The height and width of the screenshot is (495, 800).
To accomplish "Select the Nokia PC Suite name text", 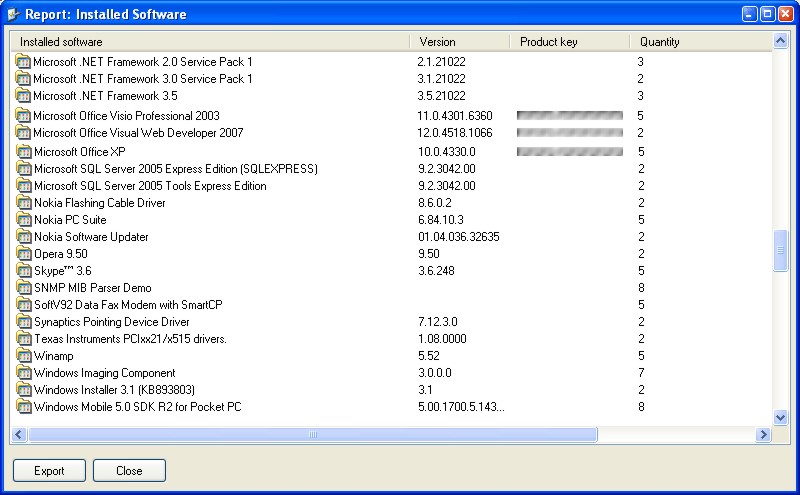I will [x=70, y=219].
